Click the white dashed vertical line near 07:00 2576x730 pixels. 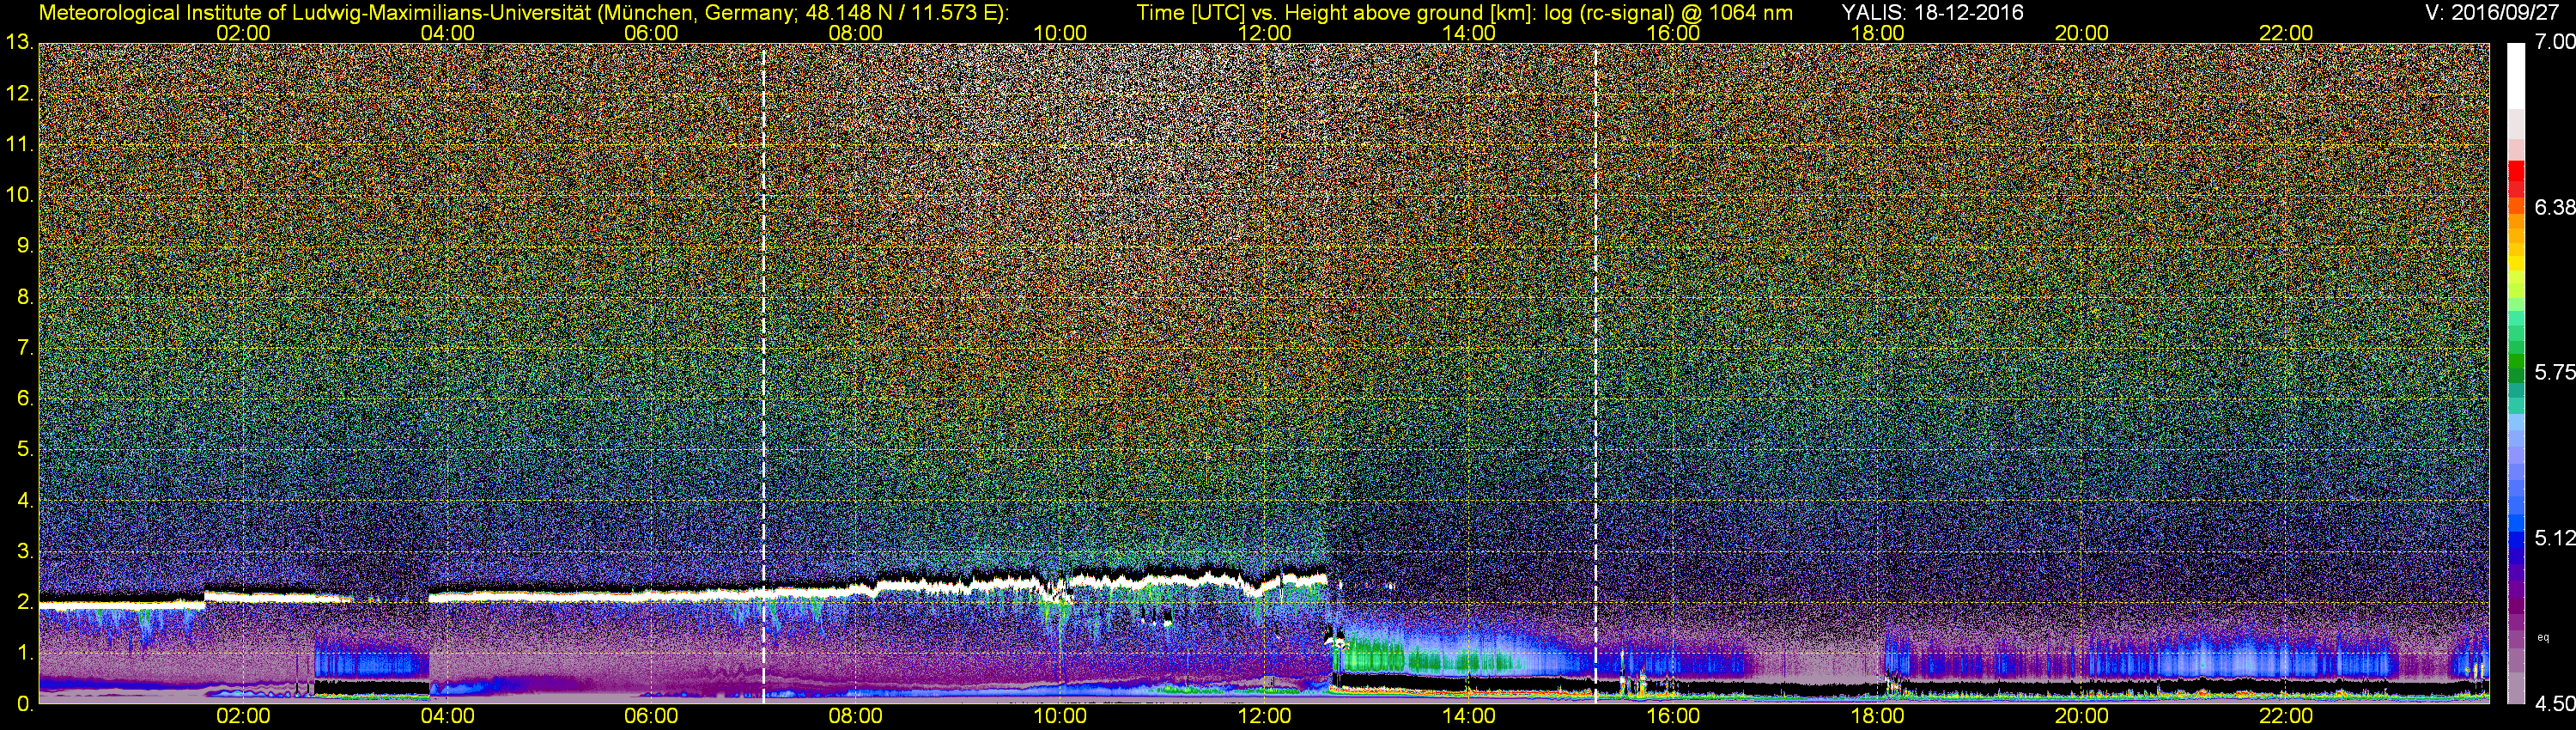pos(763,373)
